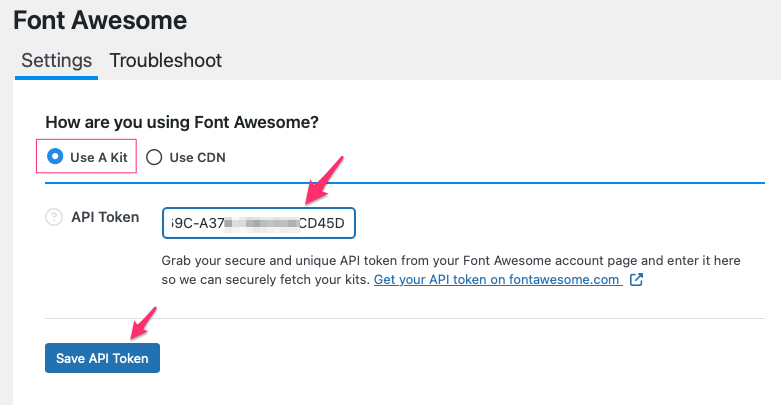Select the Use A Kit radio button
The width and height of the screenshot is (781, 405).
[55, 157]
